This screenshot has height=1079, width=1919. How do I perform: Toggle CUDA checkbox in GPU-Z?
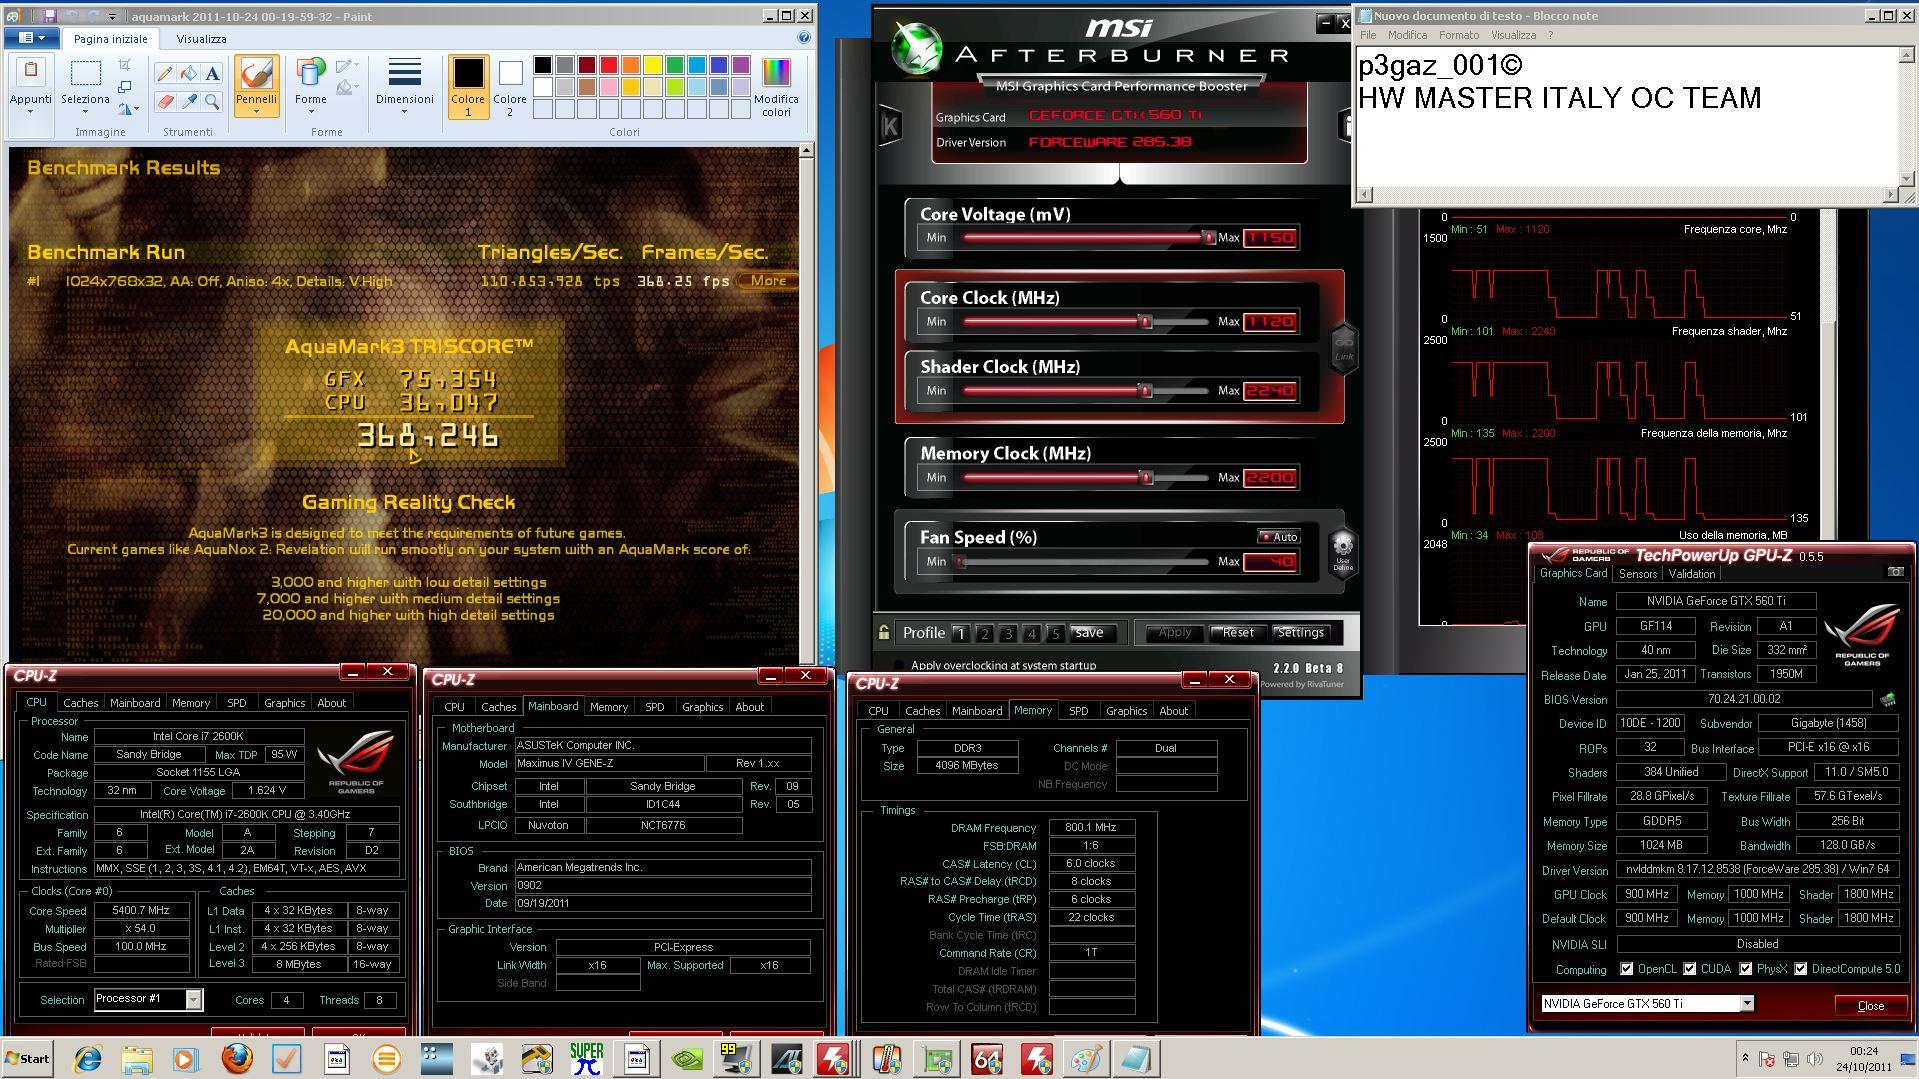pos(1689,969)
